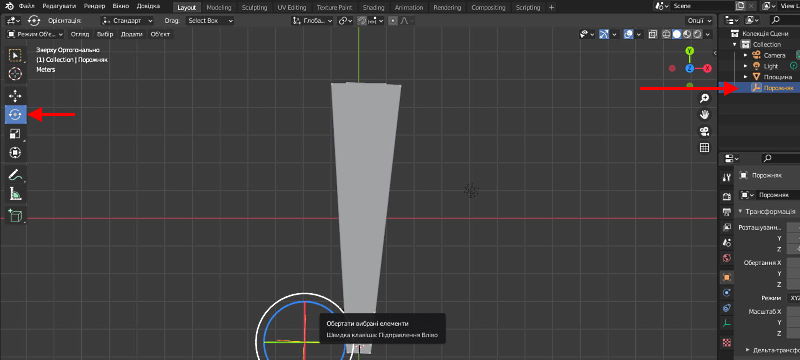Switch to material preview shading
Image resolution: width=800 pixels, height=360 pixels.
pyautogui.click(x=686, y=34)
